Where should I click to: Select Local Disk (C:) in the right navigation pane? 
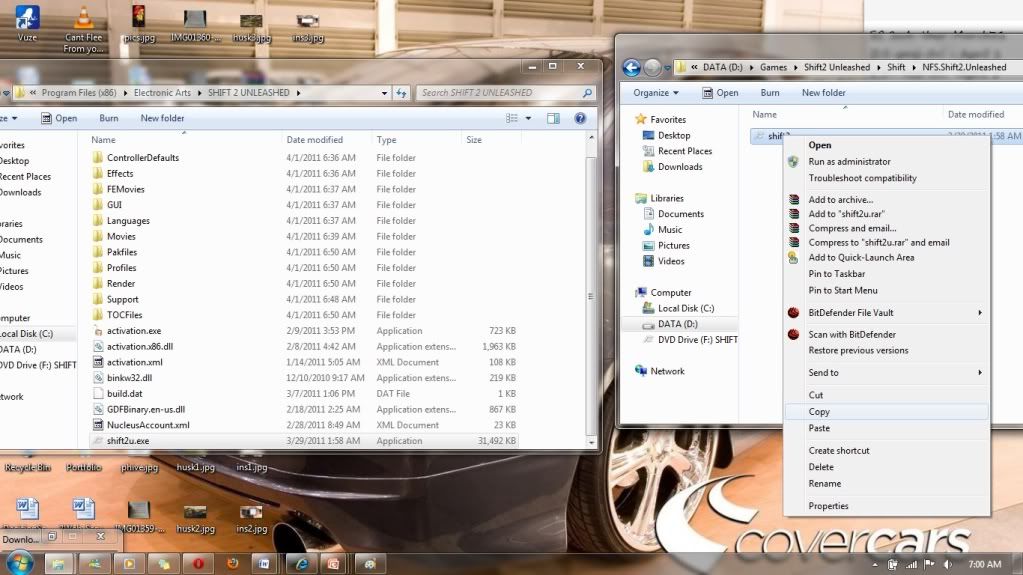pyautogui.click(x=679, y=308)
